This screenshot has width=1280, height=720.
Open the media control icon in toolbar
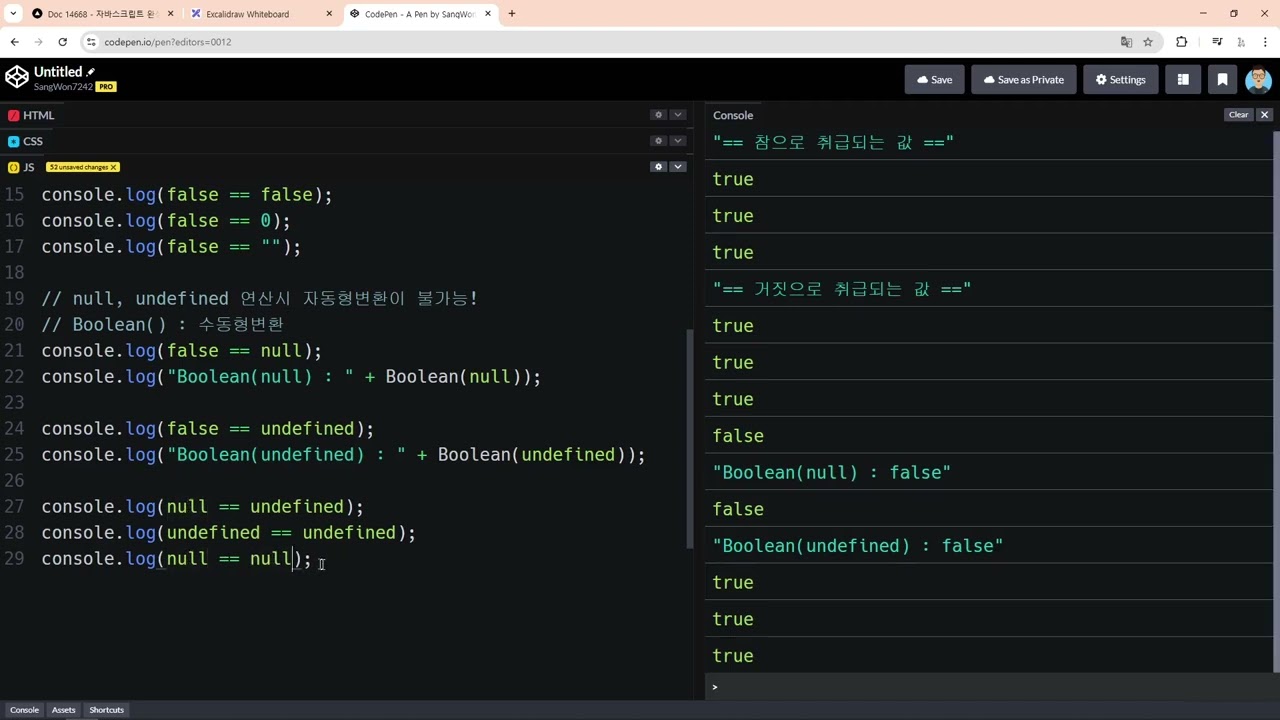click(x=1217, y=42)
